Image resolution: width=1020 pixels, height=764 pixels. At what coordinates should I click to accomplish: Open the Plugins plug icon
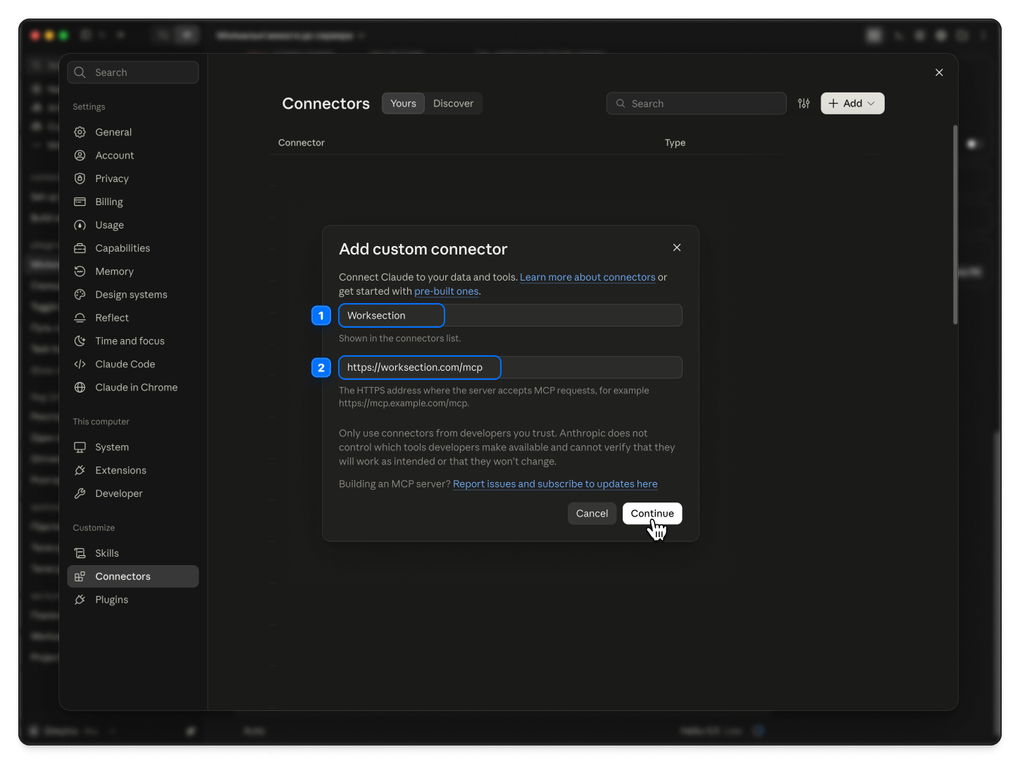coord(80,599)
